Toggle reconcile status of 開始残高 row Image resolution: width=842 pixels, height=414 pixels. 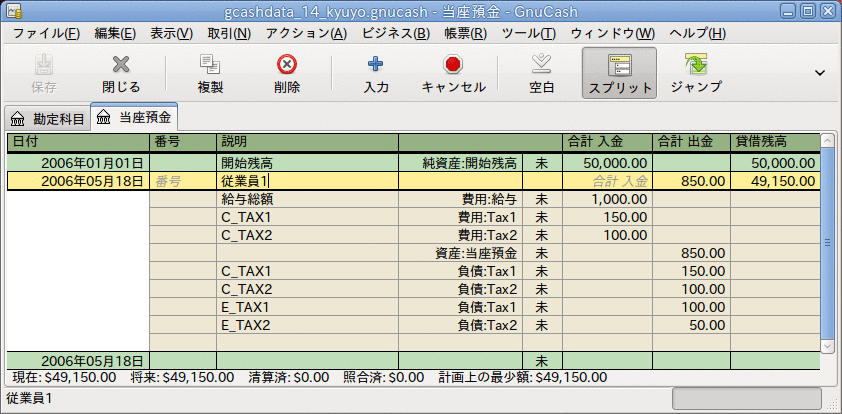pyautogui.click(x=541, y=163)
